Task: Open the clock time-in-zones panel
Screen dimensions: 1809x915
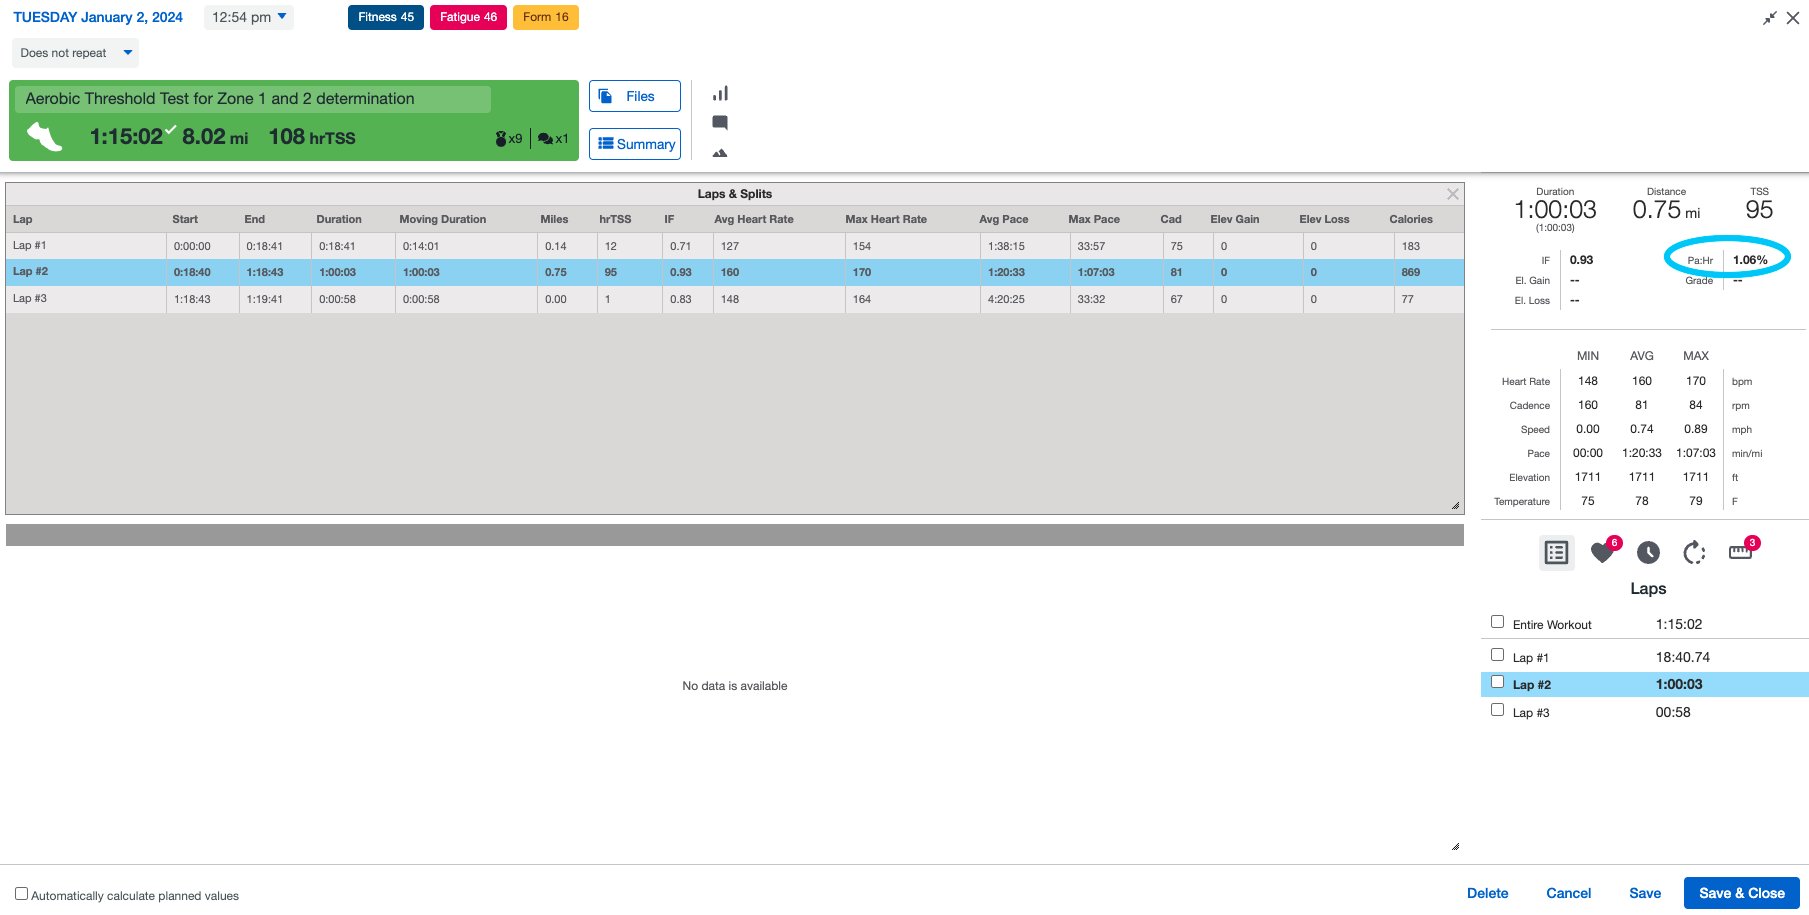Action: [x=1648, y=552]
